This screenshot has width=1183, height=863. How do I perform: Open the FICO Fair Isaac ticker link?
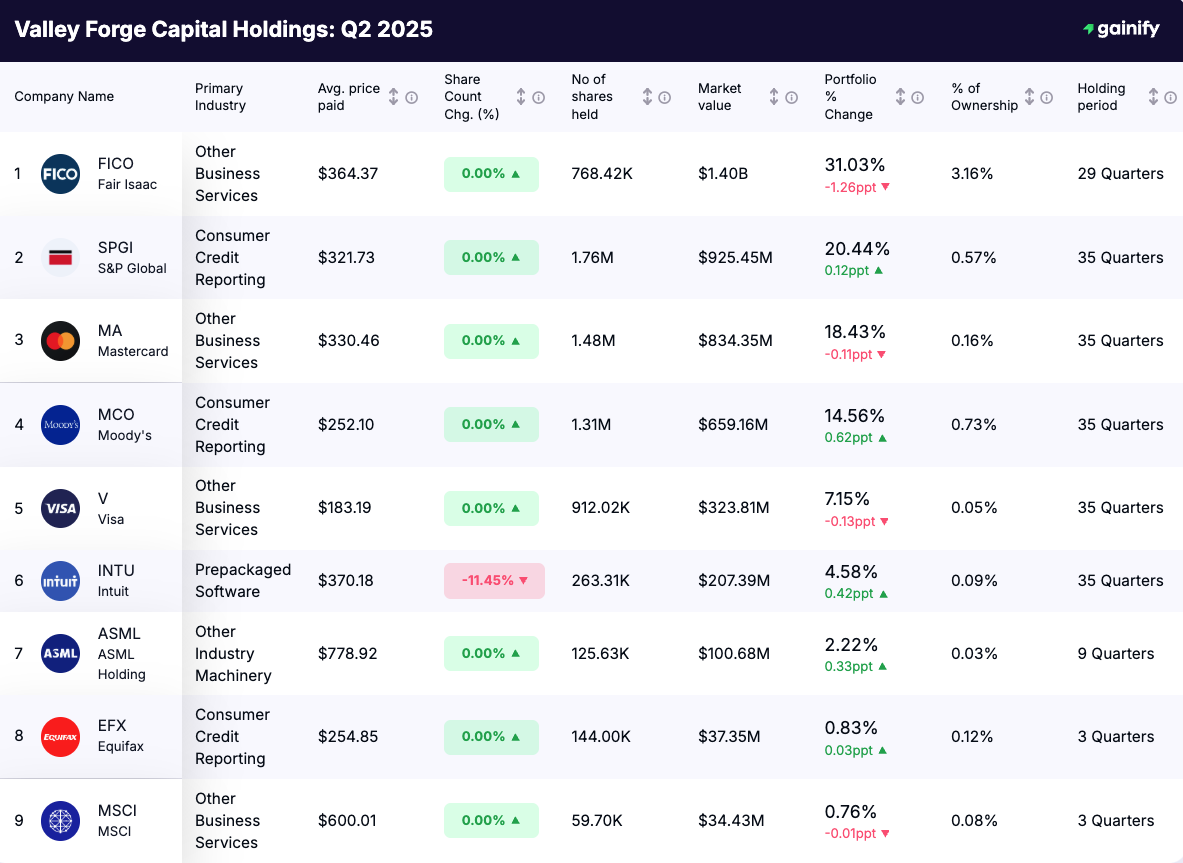pos(127,174)
